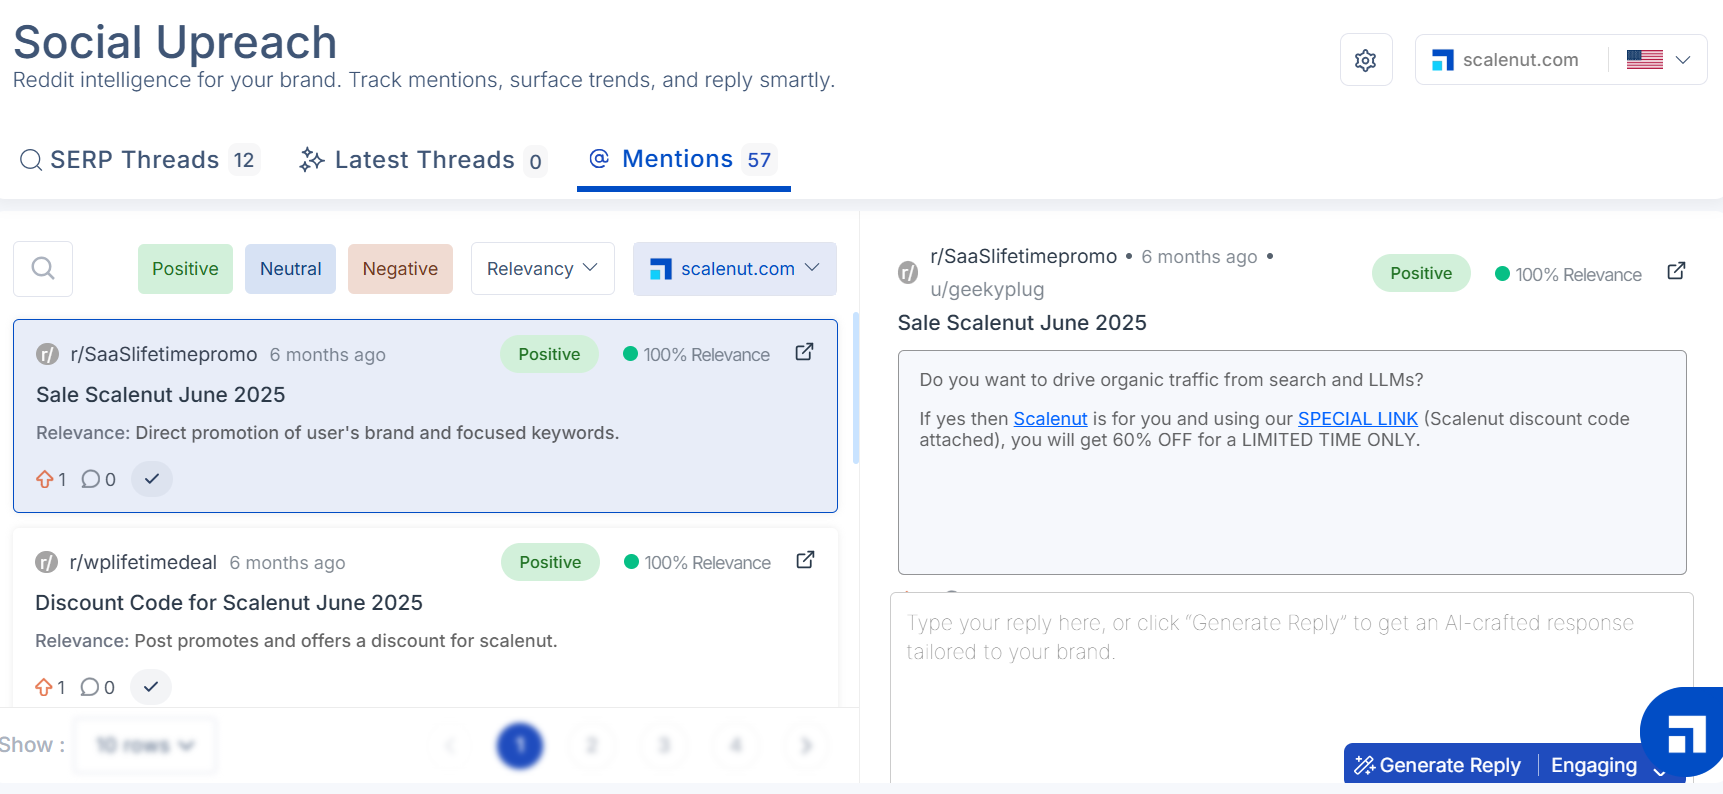
Task: Select Discount Code for Scalenut June 2025
Action: click(229, 603)
